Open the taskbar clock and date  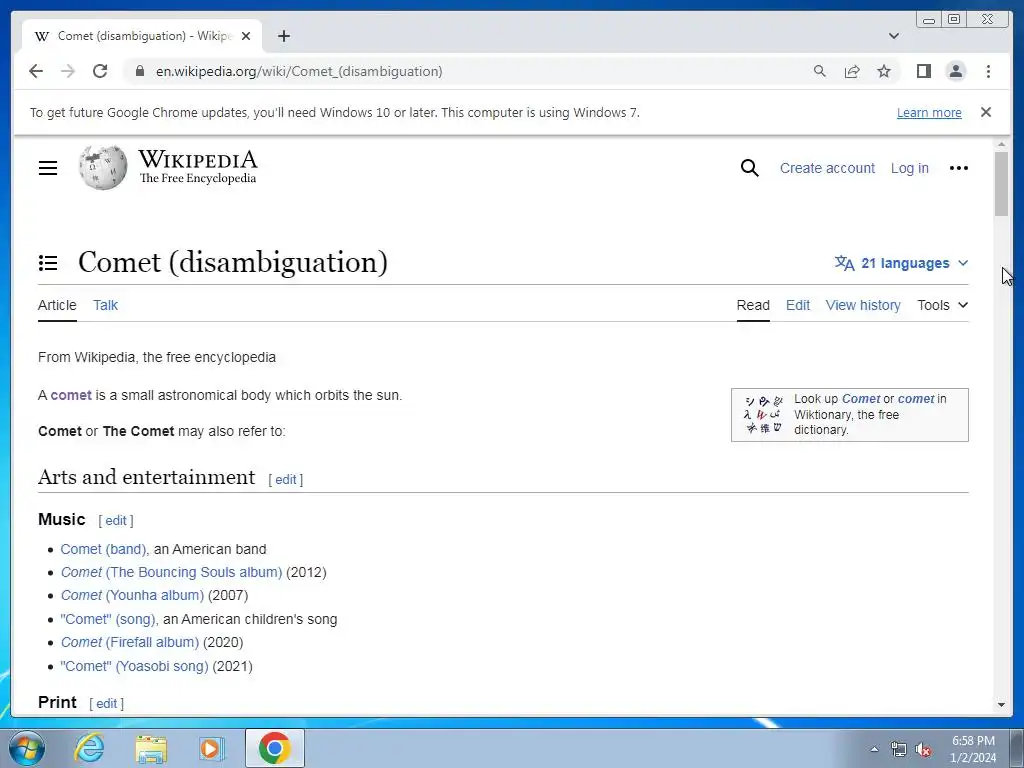point(973,749)
